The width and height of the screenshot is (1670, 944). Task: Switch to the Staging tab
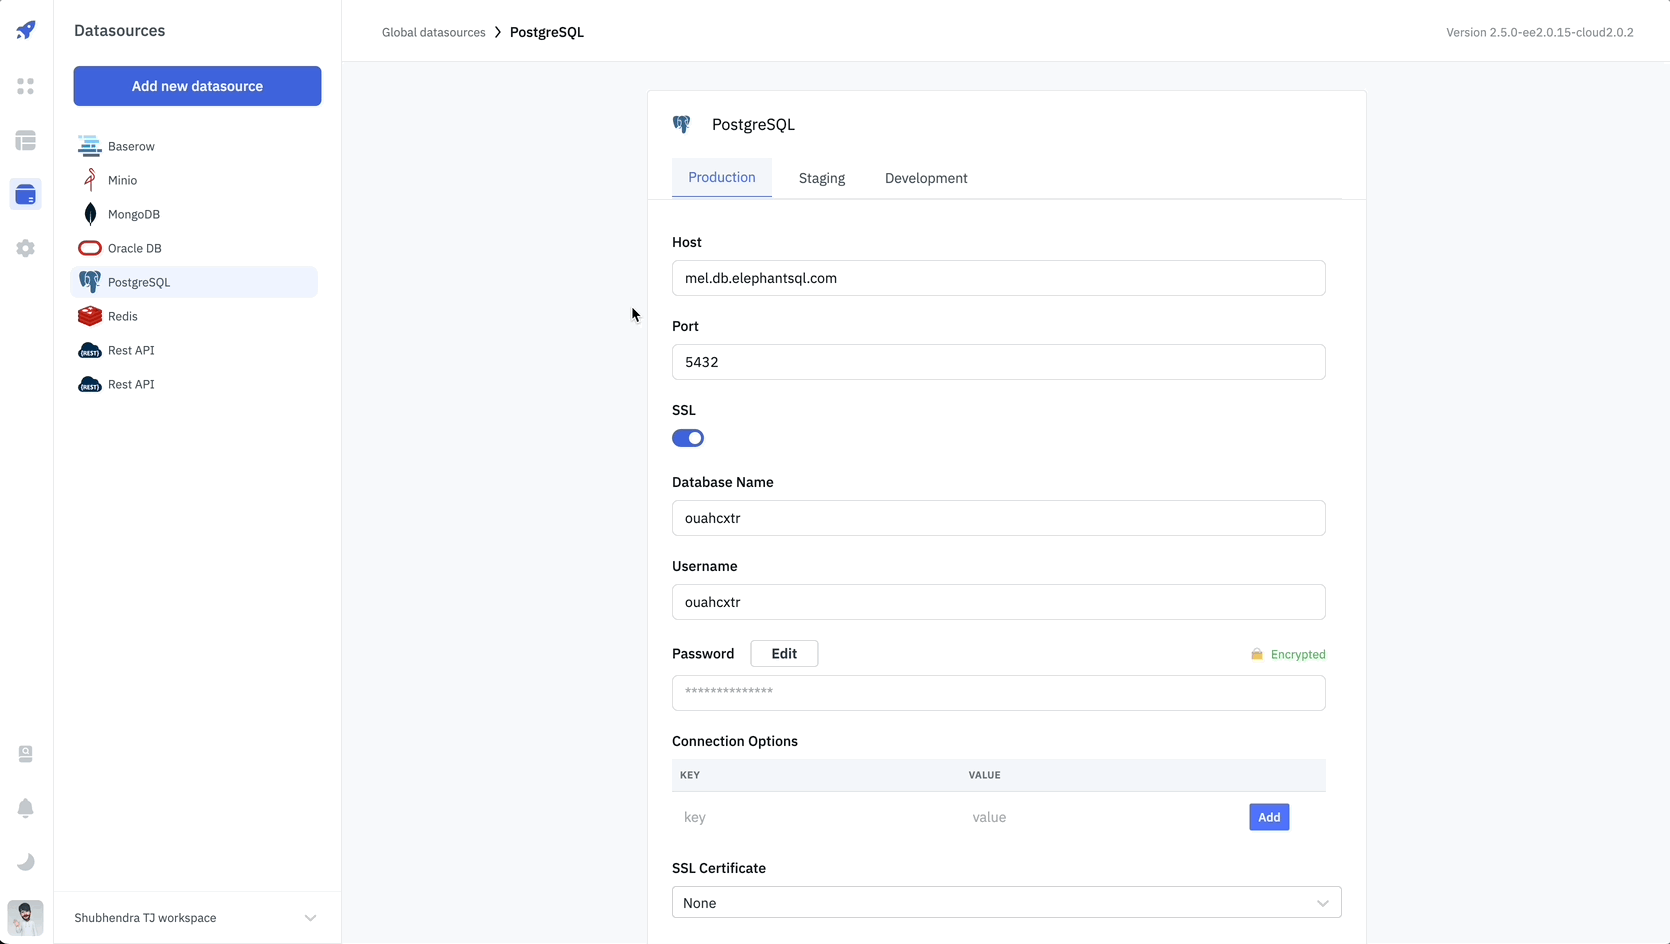[821, 178]
